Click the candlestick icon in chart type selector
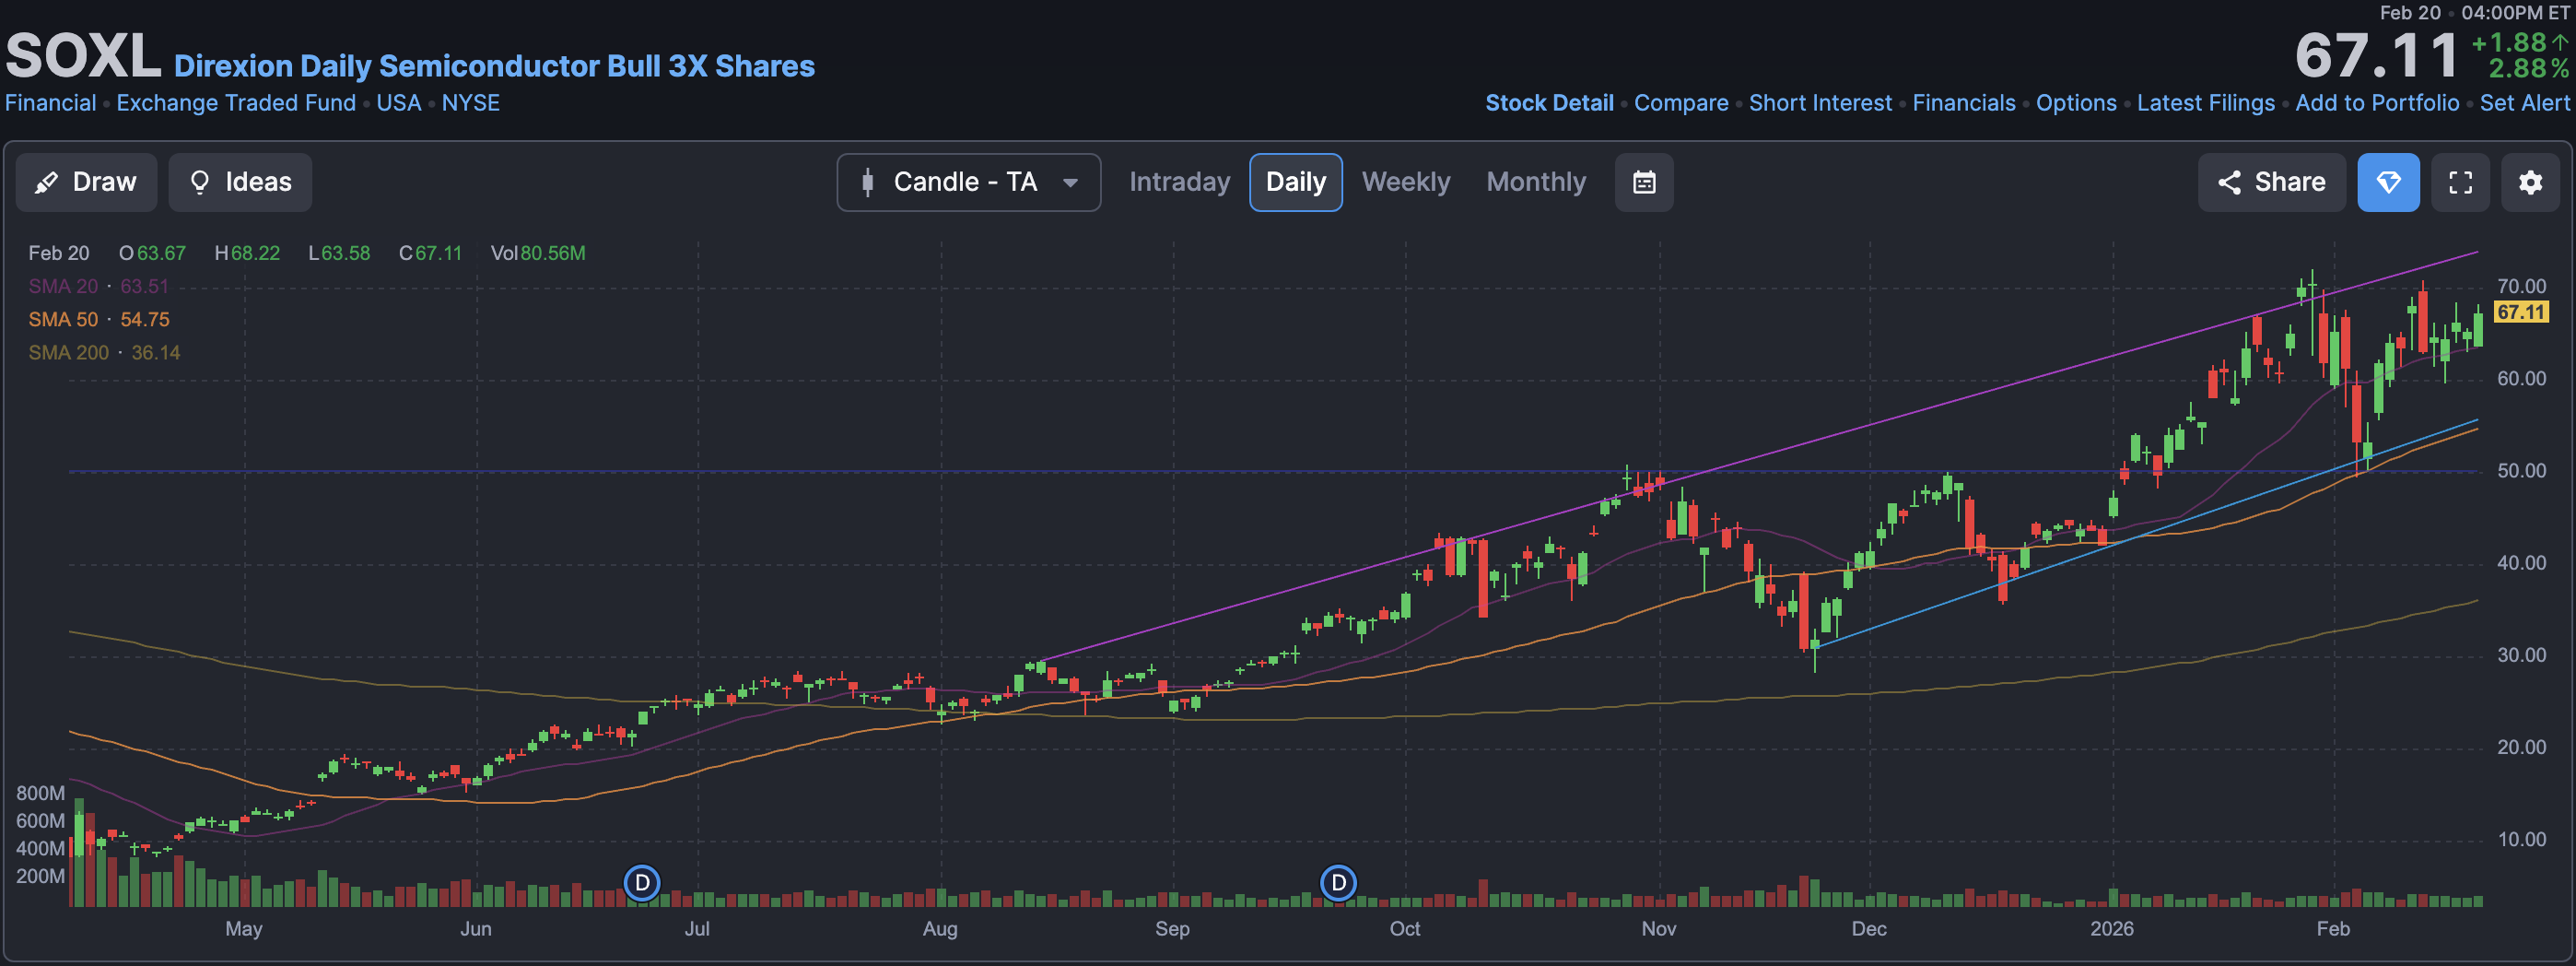 click(x=868, y=182)
